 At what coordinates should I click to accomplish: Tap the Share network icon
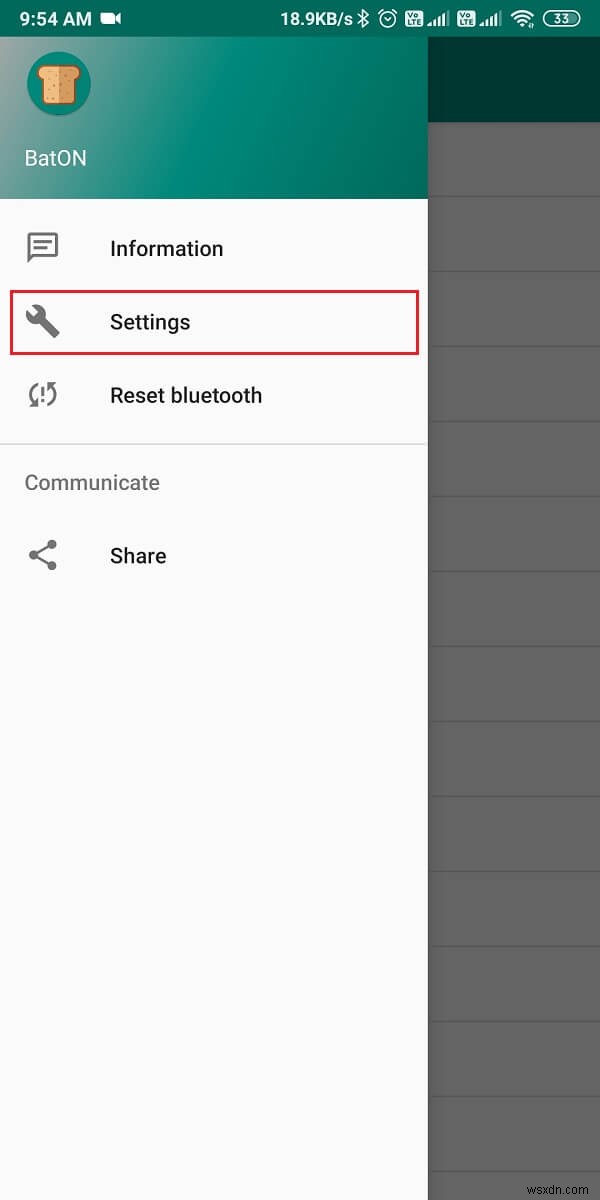click(42, 555)
